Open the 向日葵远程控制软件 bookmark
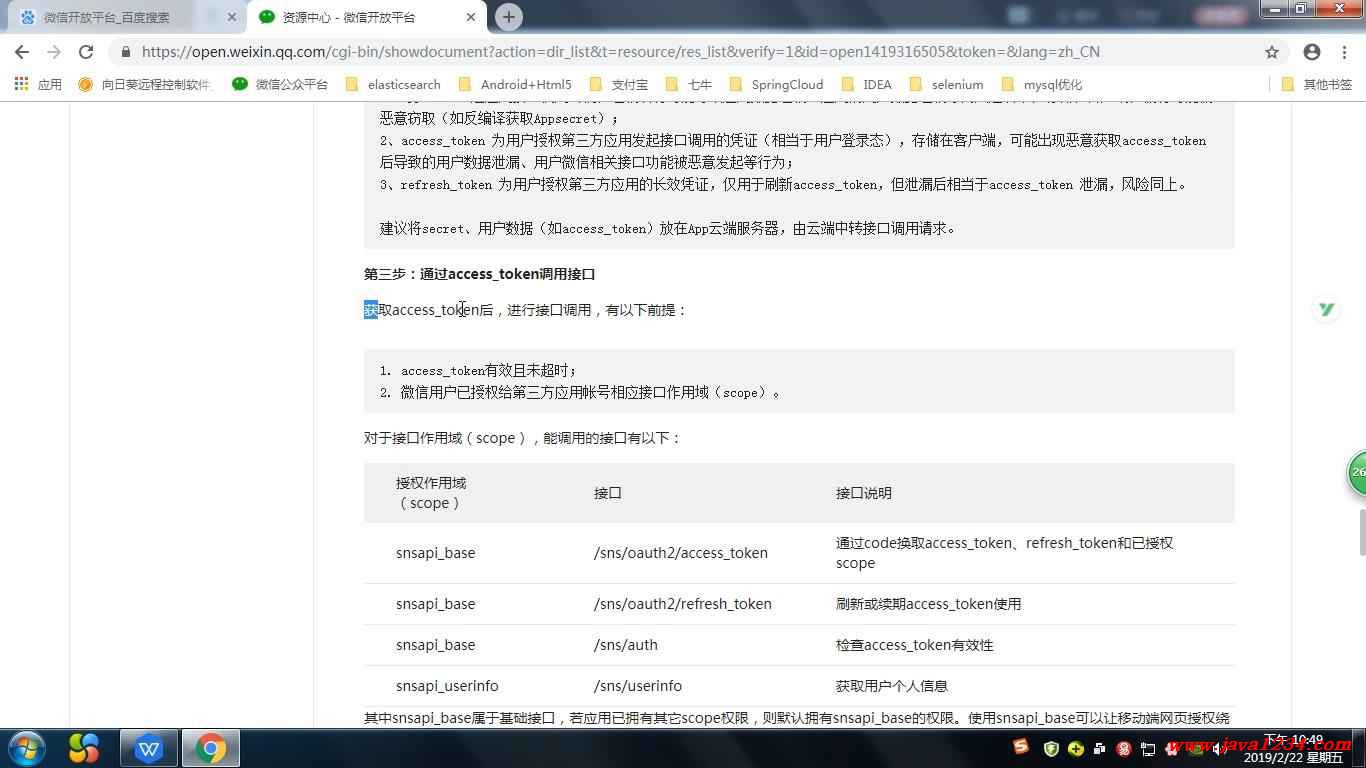The height and width of the screenshot is (768, 1366). [x=145, y=84]
